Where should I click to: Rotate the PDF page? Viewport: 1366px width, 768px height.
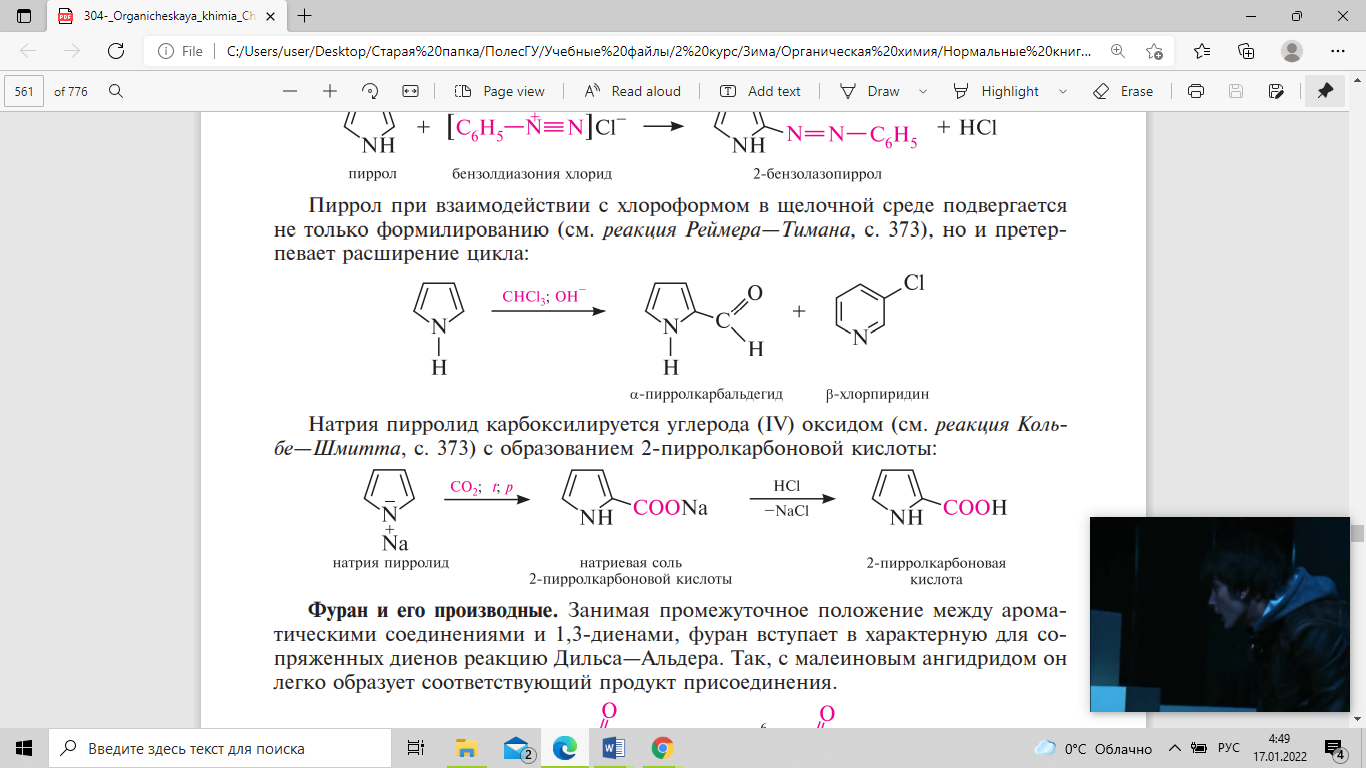(x=370, y=91)
